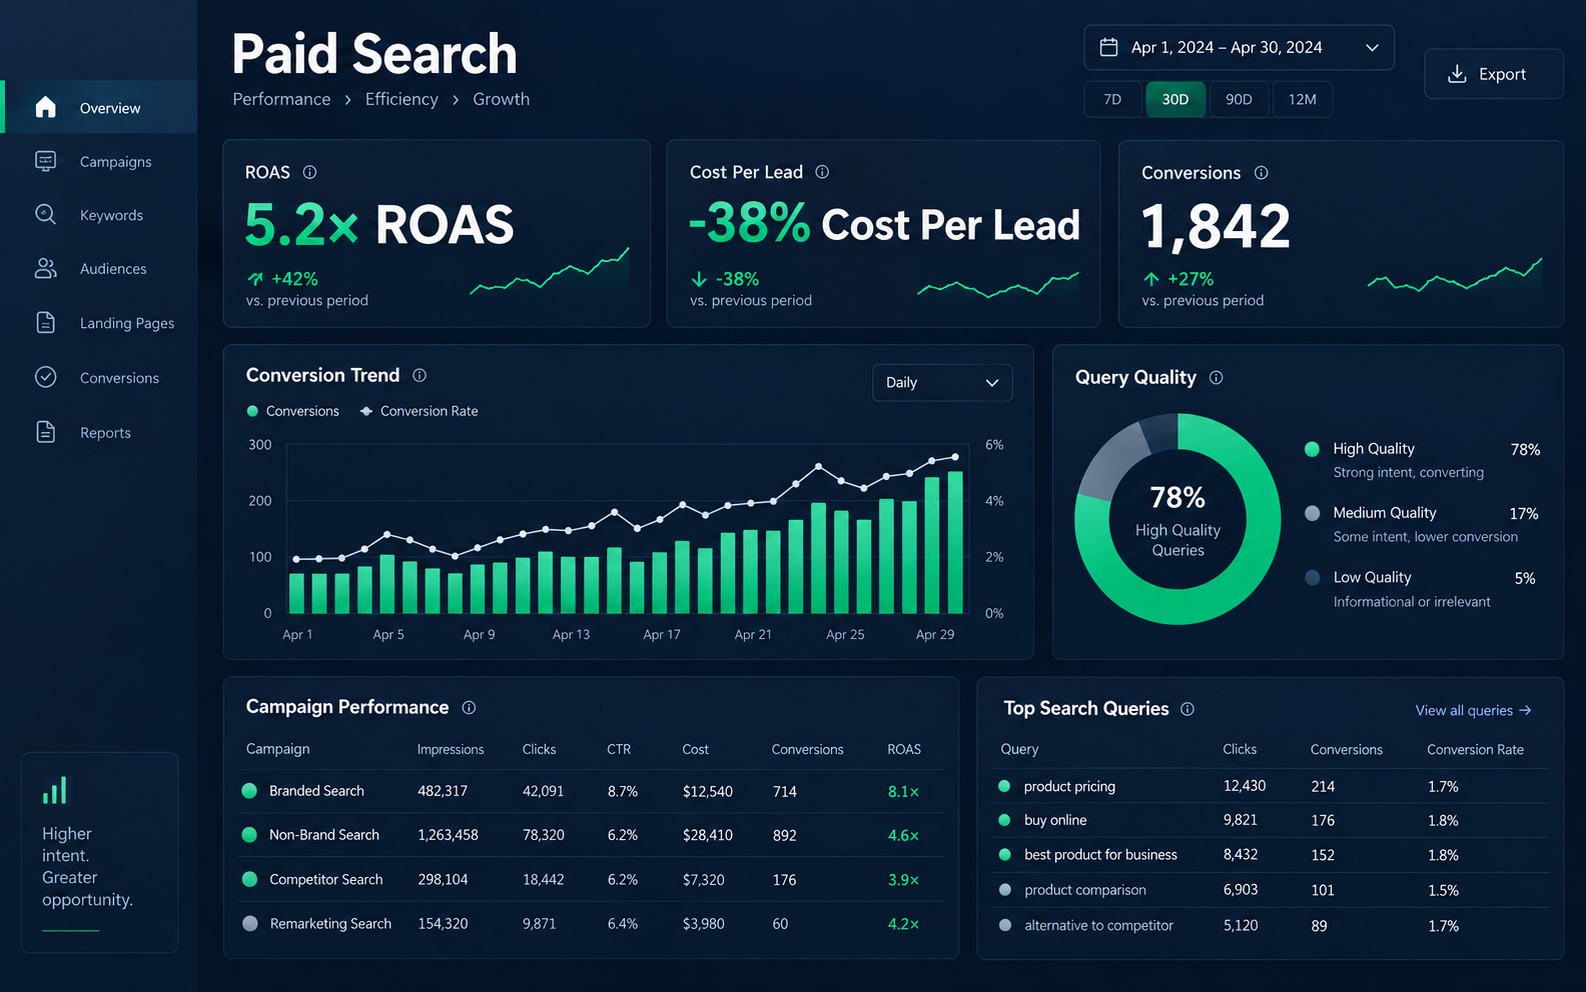The width and height of the screenshot is (1586, 992).
Task: Click the ROAS sparkline chart
Action: pos(549,271)
